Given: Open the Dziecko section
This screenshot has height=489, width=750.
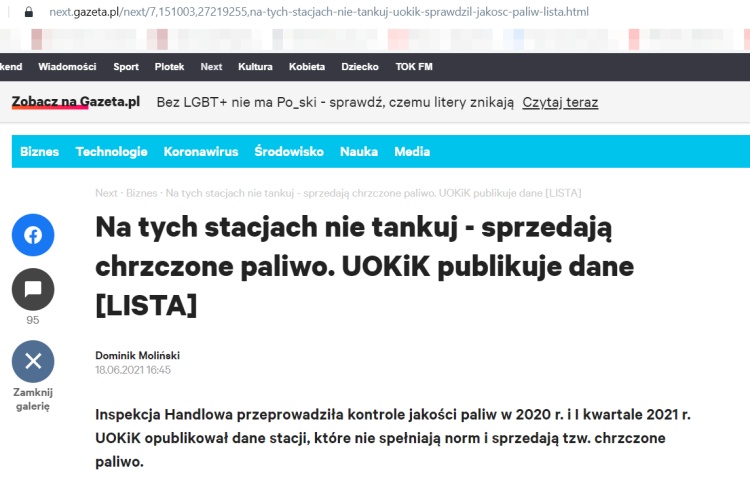Looking at the screenshot, I should 360,67.
